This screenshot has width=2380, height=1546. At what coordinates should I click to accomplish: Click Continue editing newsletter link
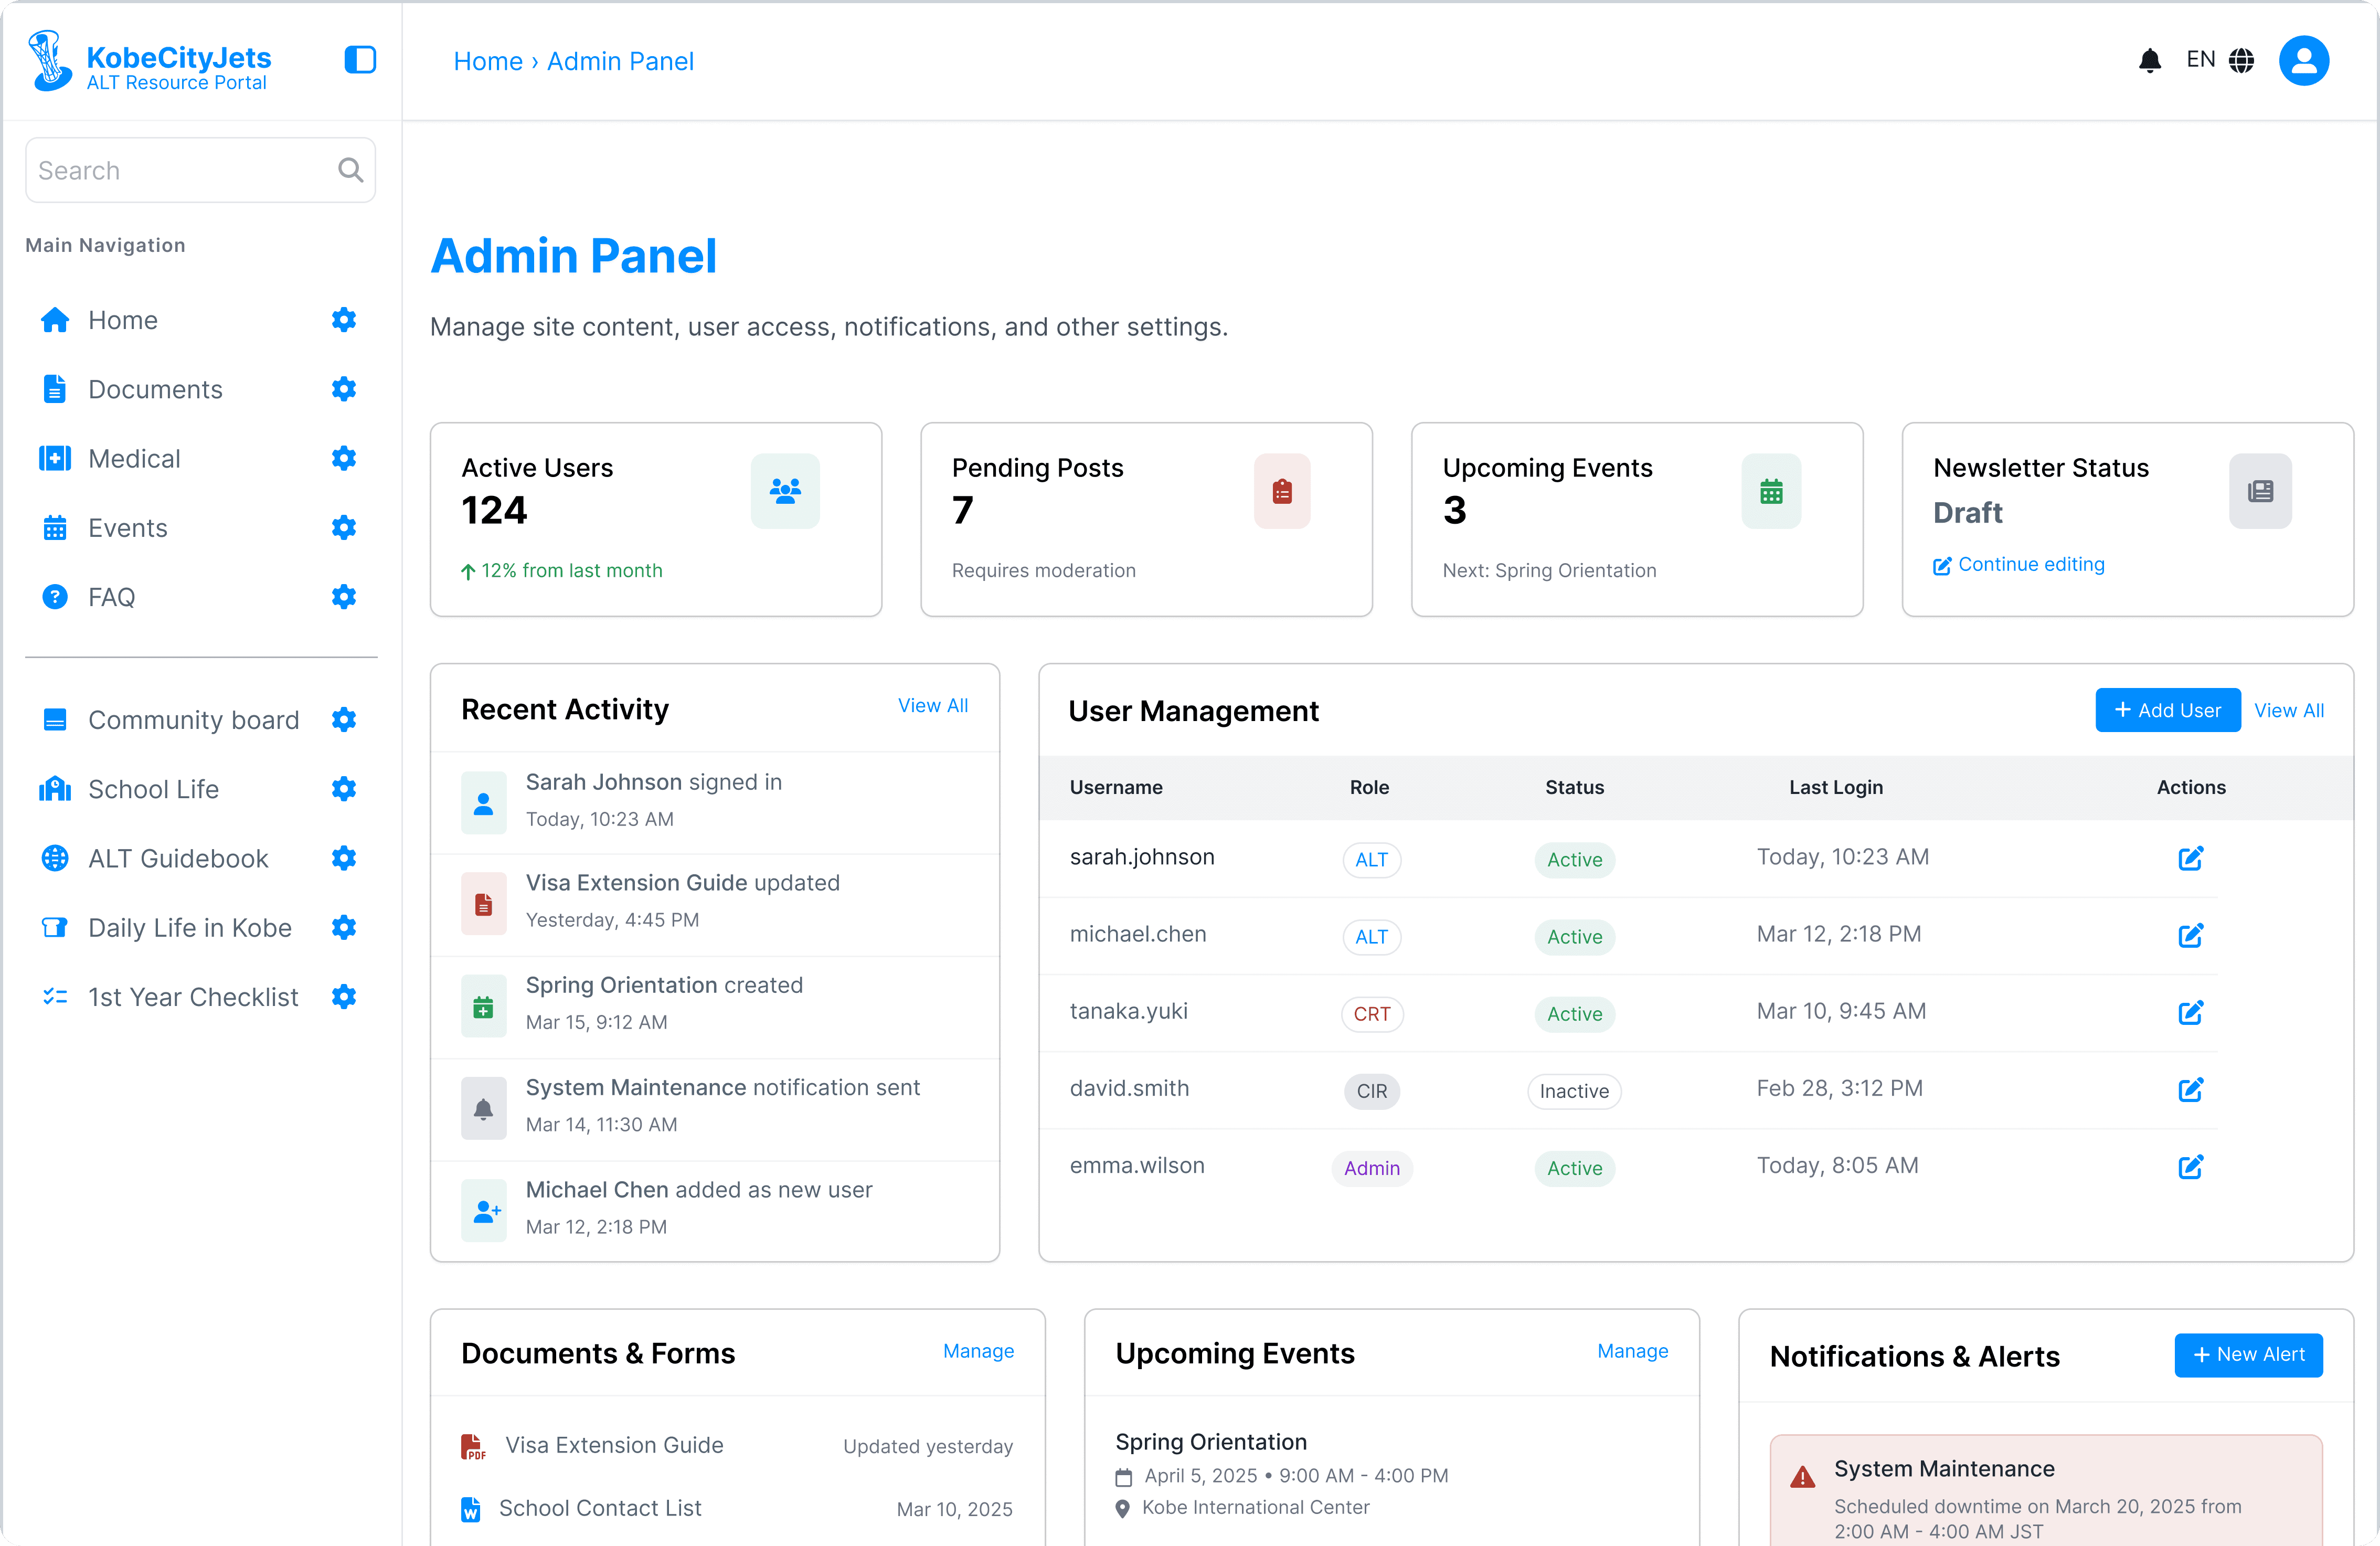[x=2030, y=565]
